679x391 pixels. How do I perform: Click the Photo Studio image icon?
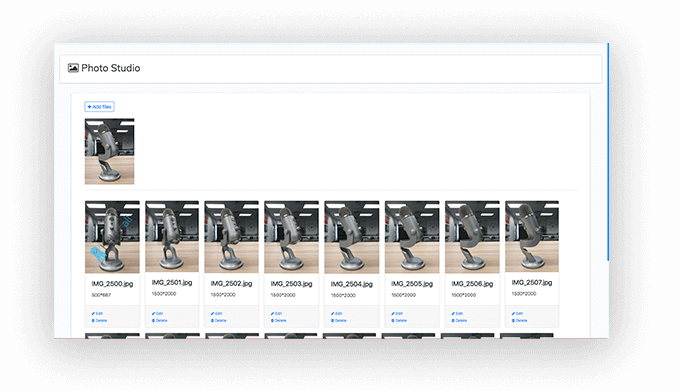tap(73, 68)
